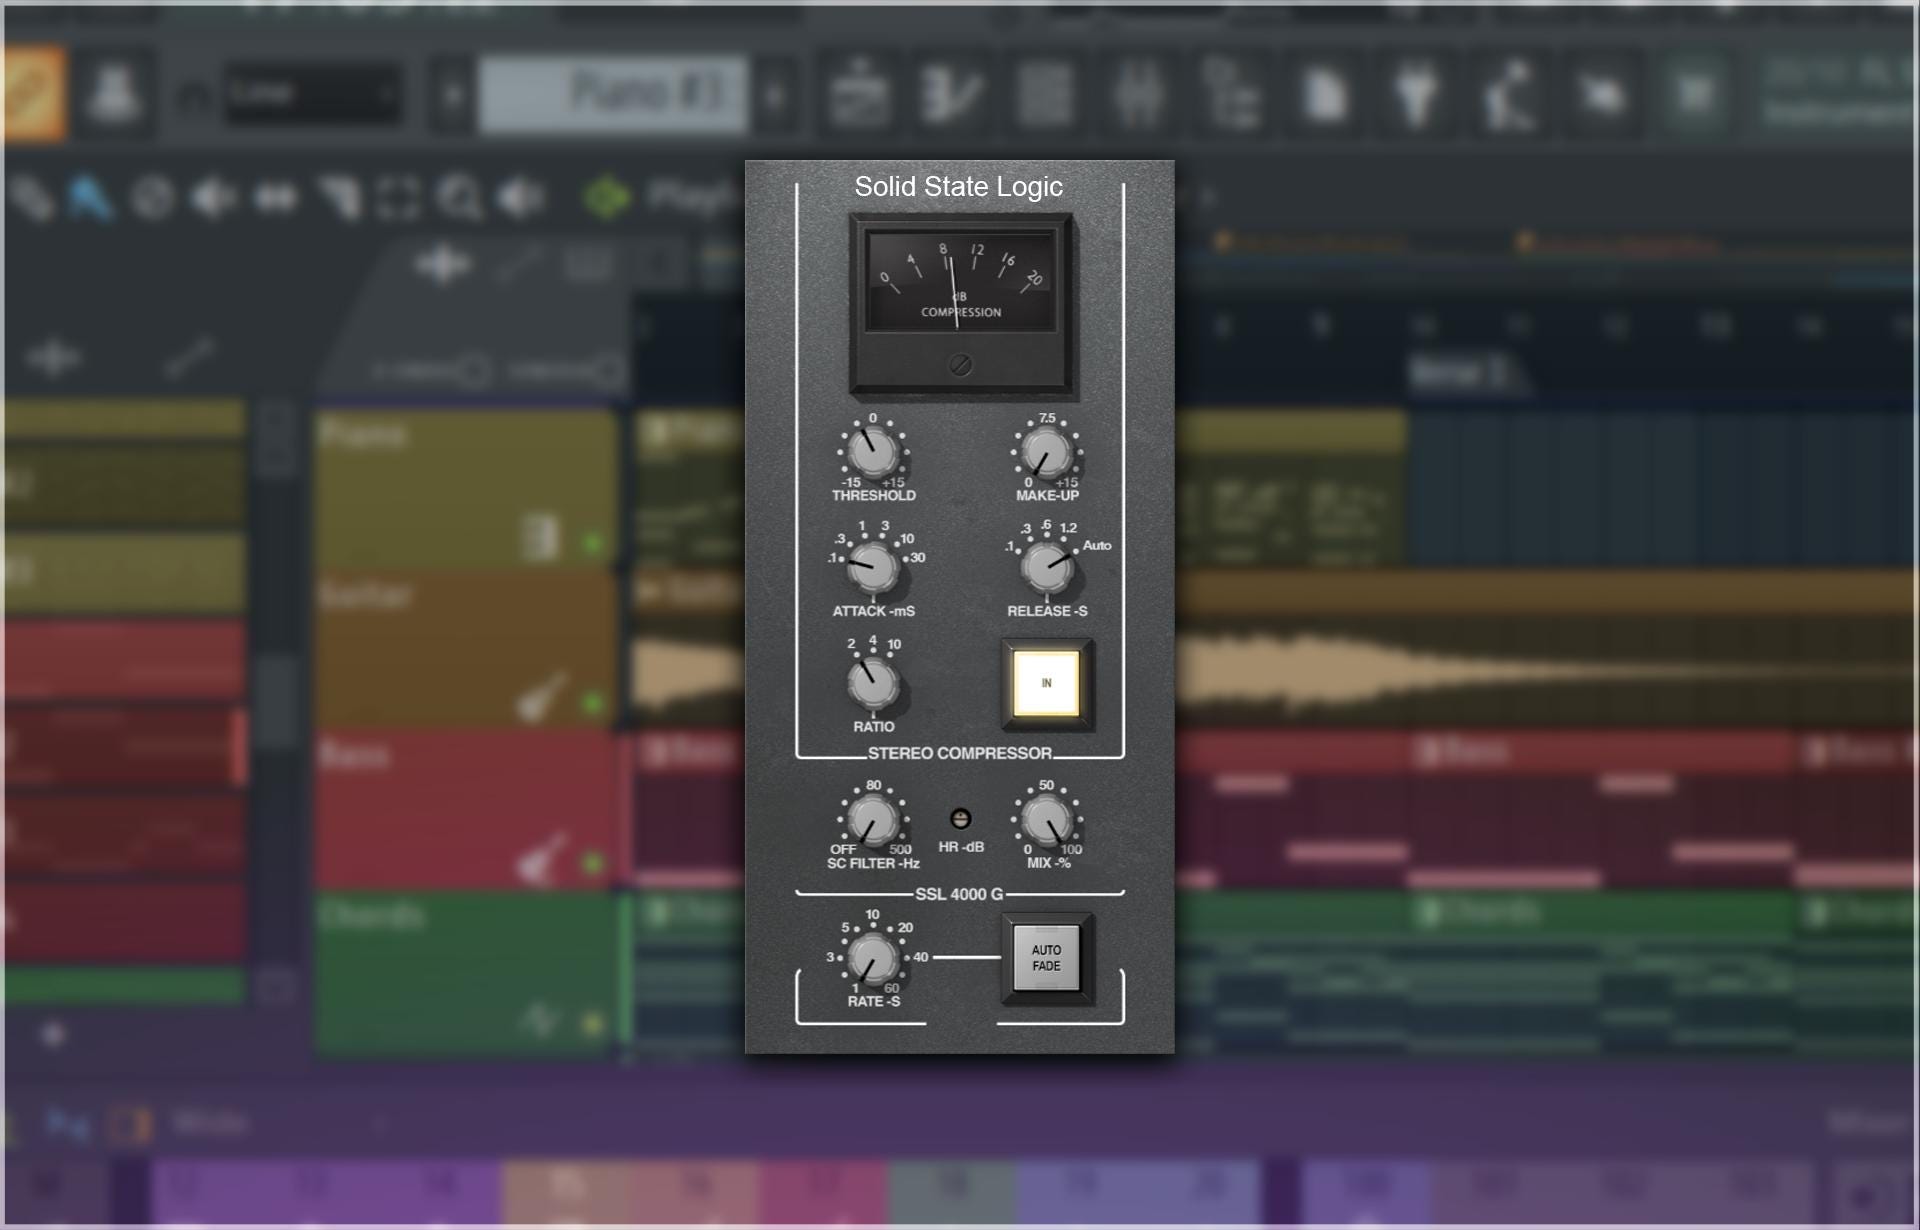Click the 10 ratio value label

coord(894,644)
